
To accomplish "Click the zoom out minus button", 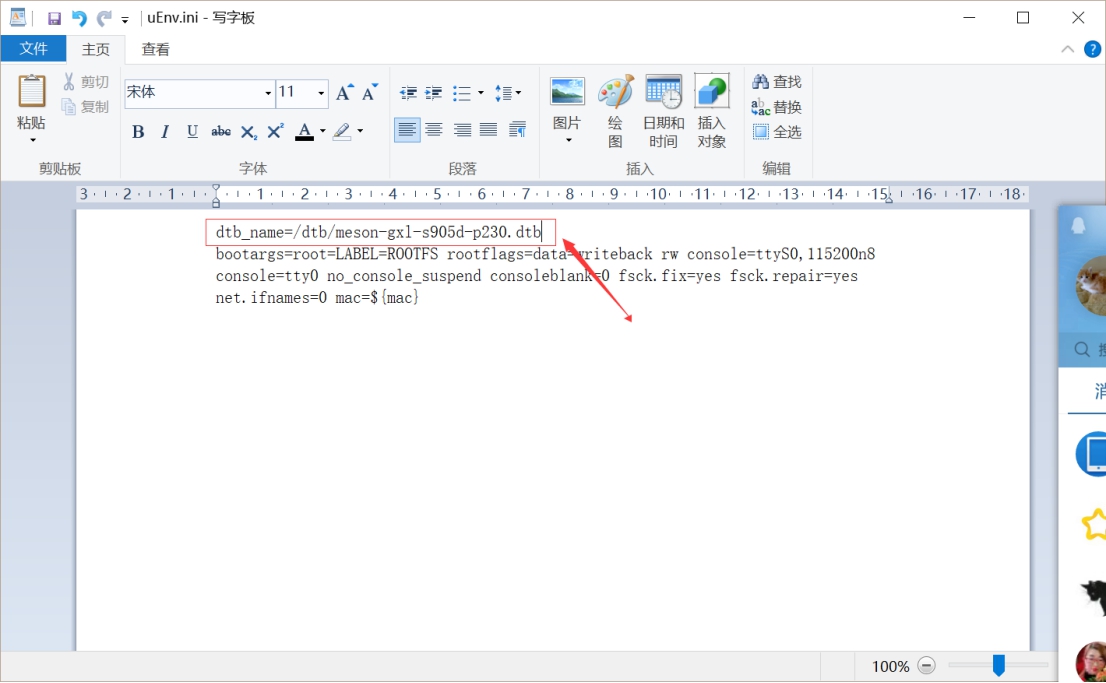I will point(926,665).
